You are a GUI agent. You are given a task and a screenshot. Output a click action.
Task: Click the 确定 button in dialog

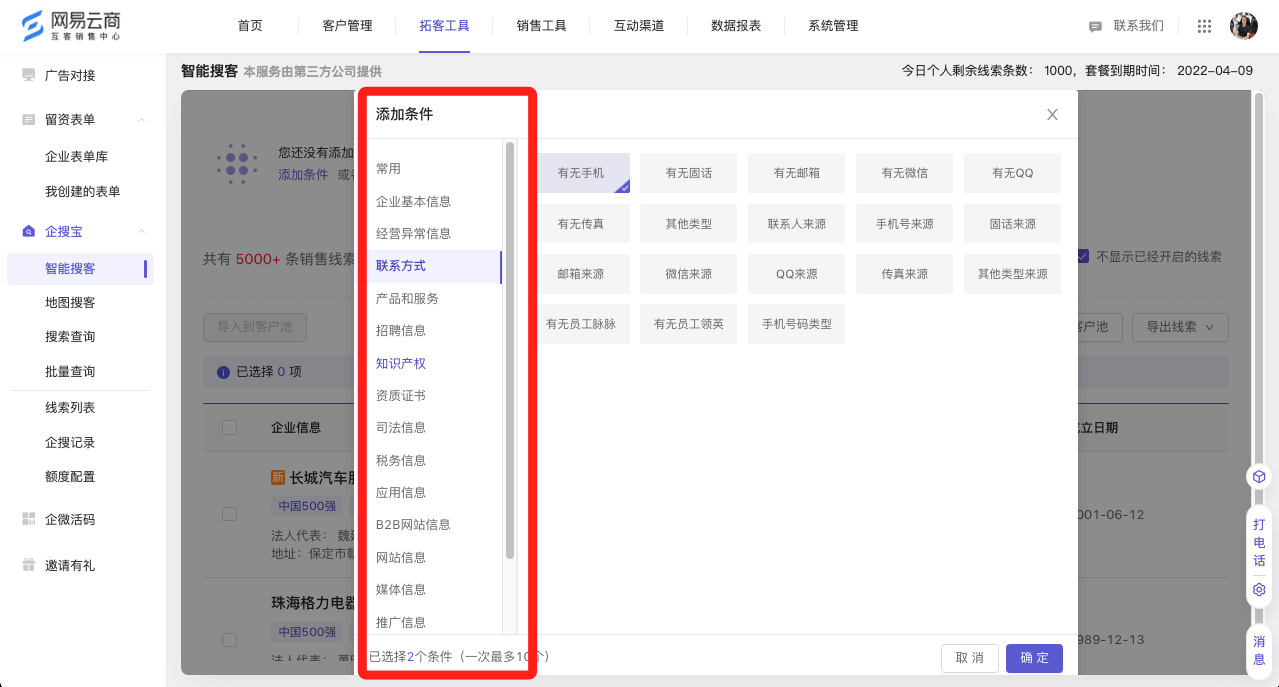click(x=1033, y=658)
